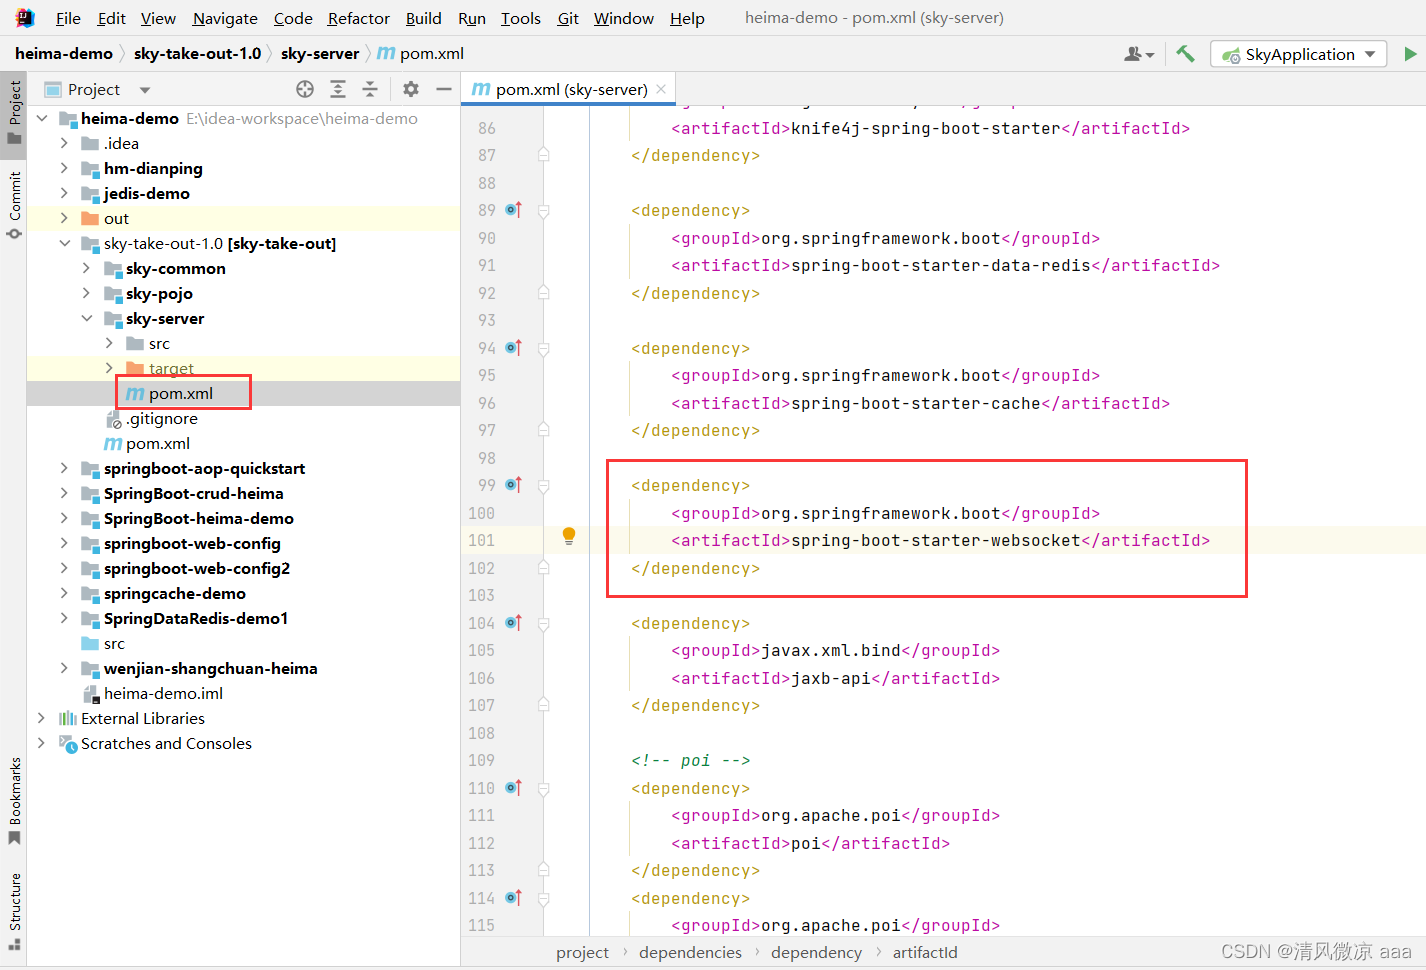Close pom.xml (sky-server) editor tab
Image resolution: width=1426 pixels, height=970 pixels.
[661, 89]
